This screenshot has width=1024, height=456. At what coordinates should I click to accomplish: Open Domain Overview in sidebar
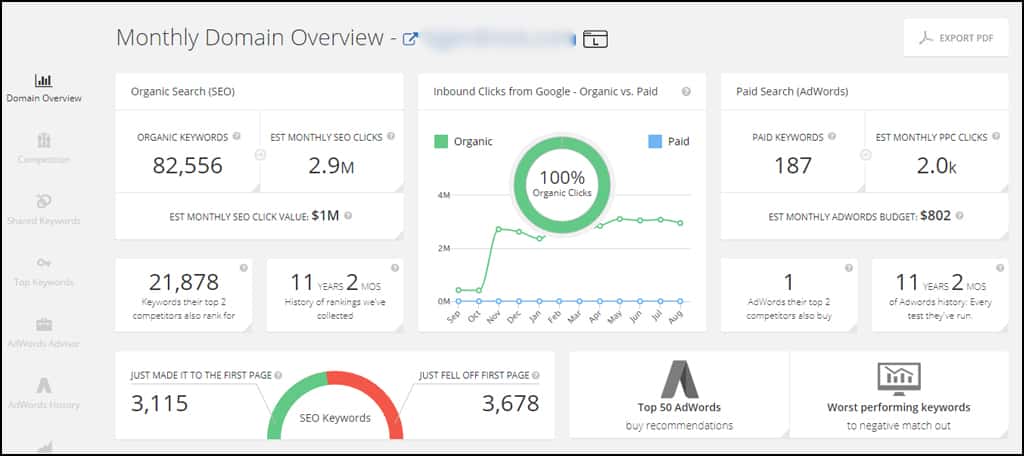click(44, 89)
